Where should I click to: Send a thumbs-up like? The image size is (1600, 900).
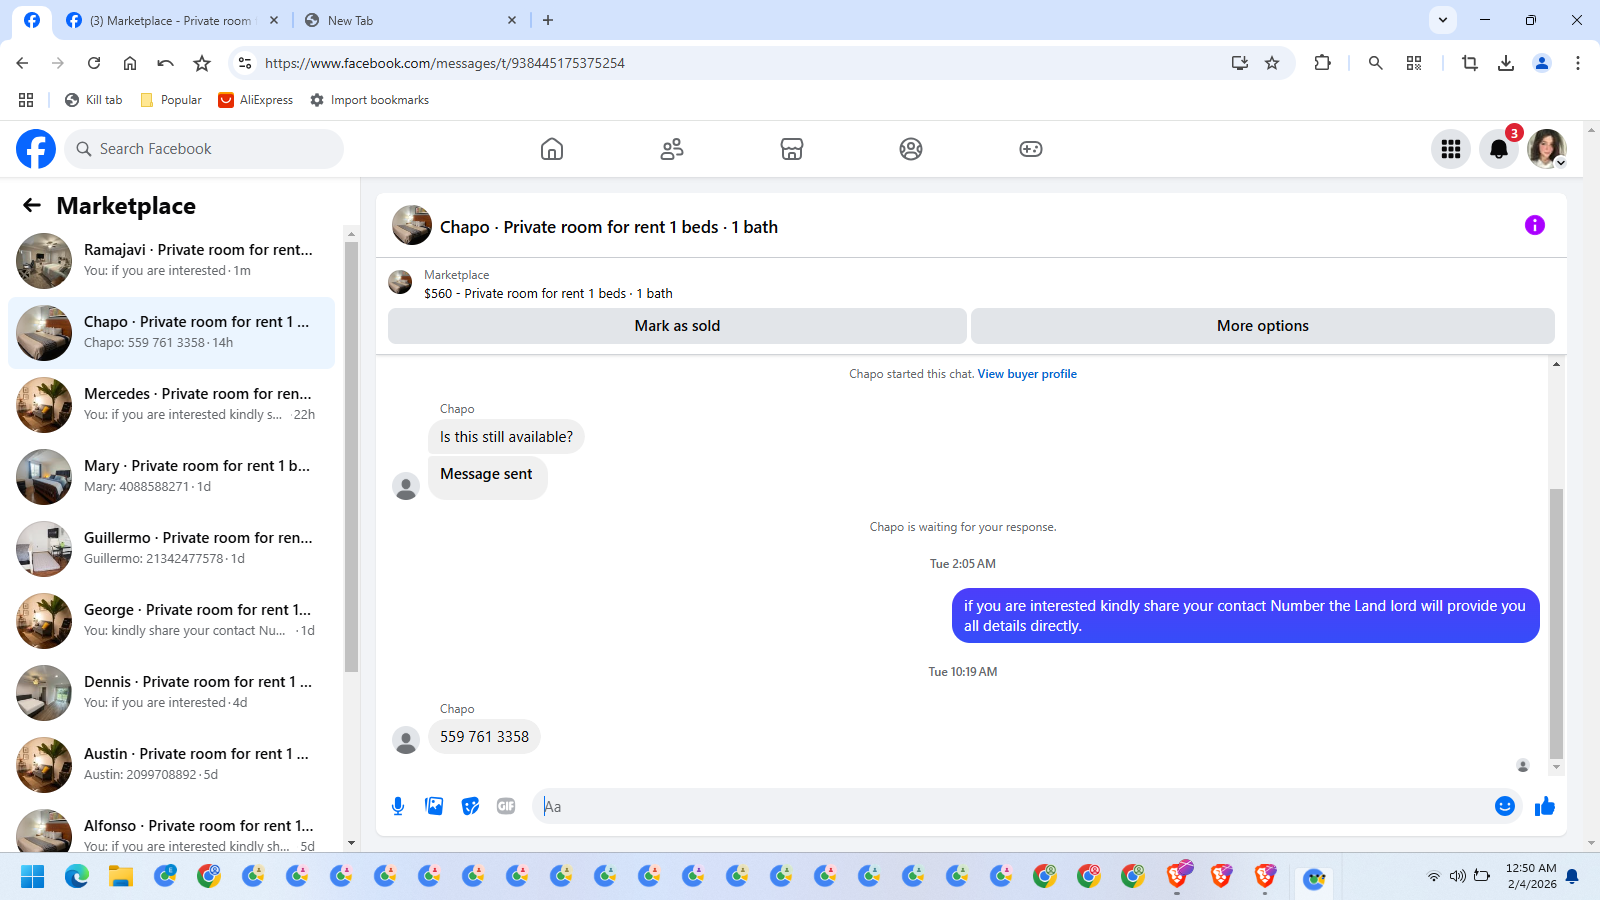coord(1545,806)
